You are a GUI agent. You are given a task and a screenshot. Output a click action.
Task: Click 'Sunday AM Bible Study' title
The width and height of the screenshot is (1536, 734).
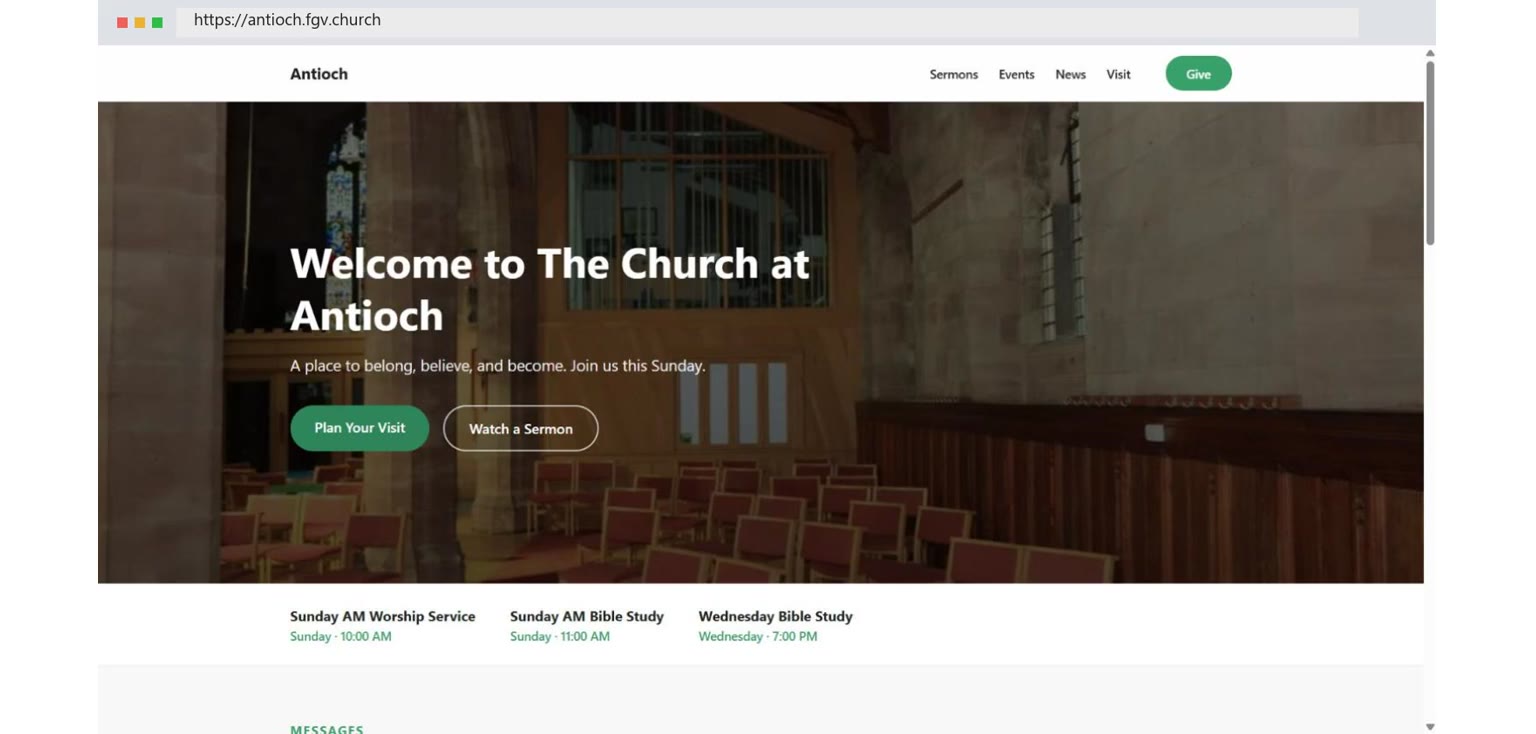coord(587,616)
